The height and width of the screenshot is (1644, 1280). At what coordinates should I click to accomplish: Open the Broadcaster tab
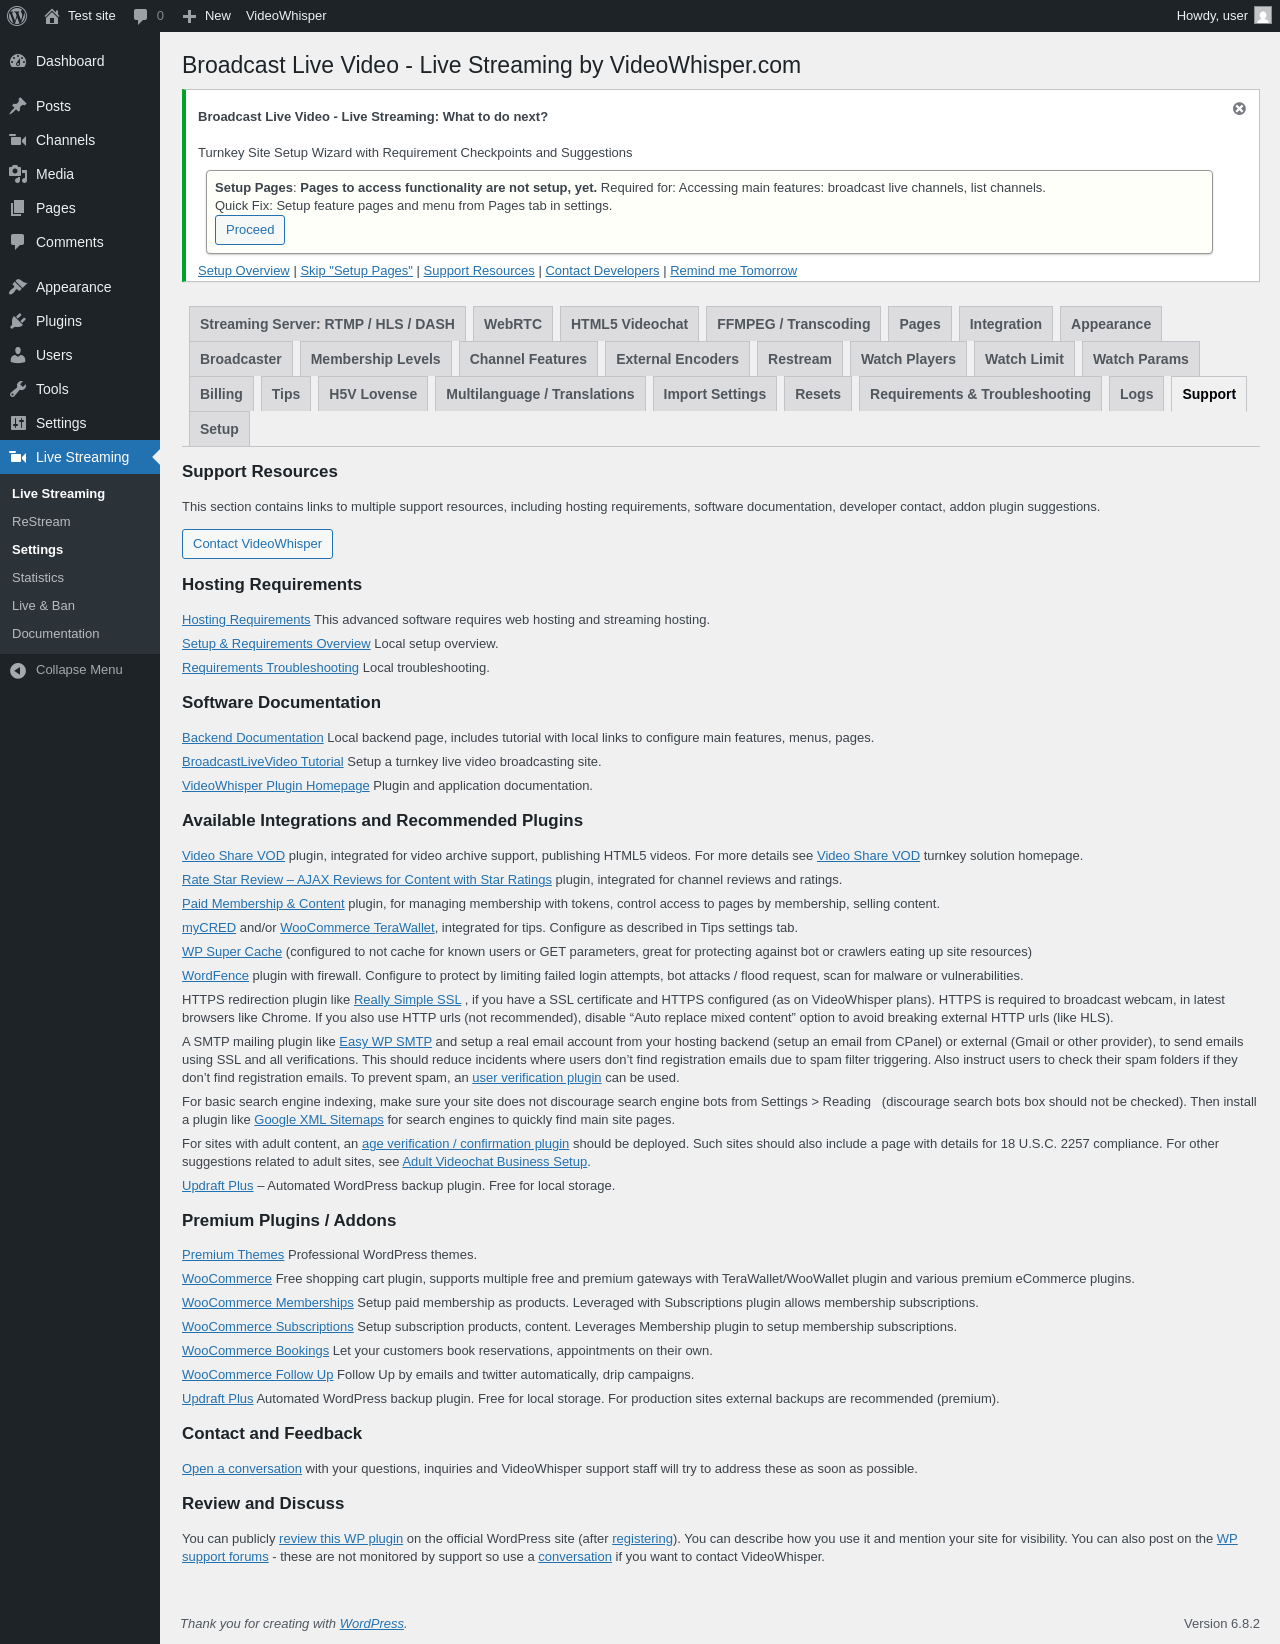tap(241, 359)
